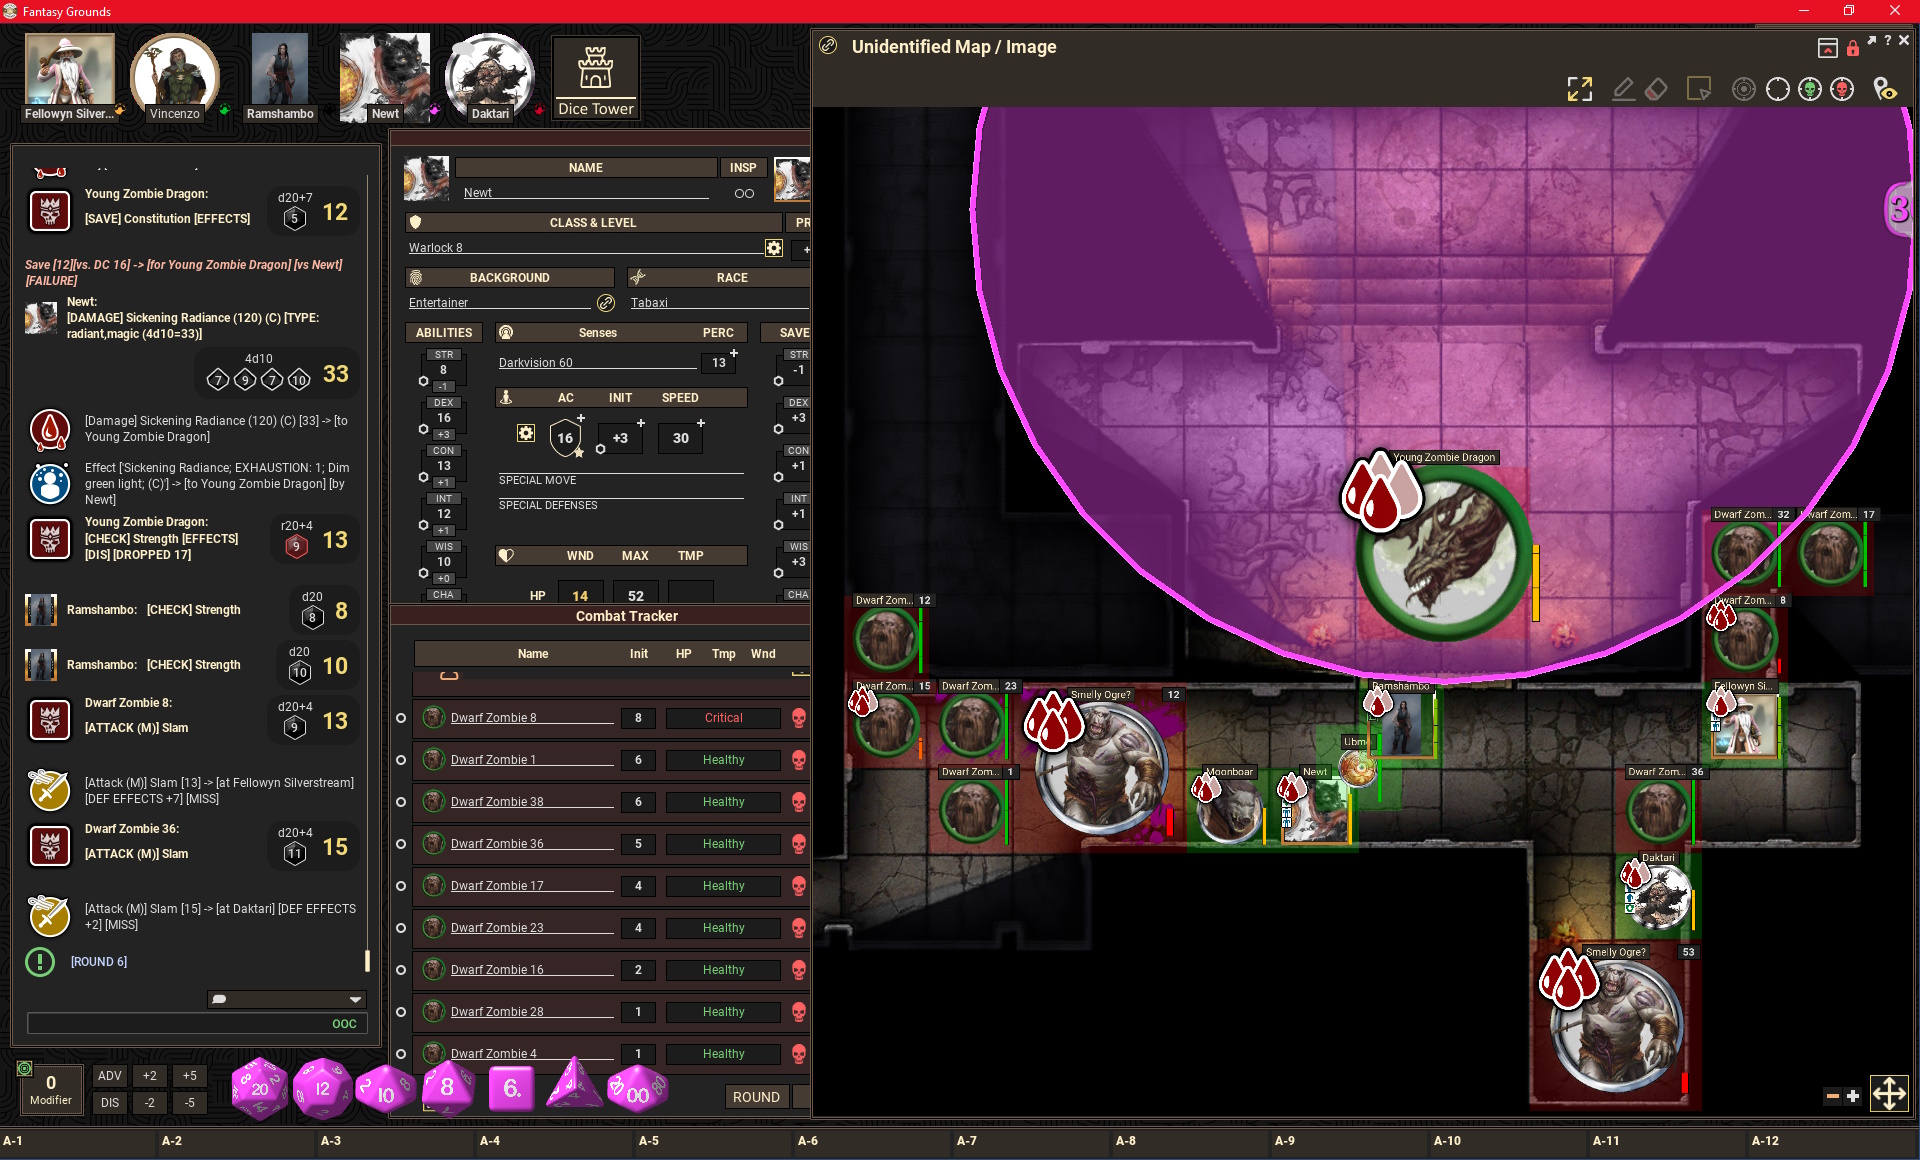Click the map pan move arrows icon

point(1889,1093)
